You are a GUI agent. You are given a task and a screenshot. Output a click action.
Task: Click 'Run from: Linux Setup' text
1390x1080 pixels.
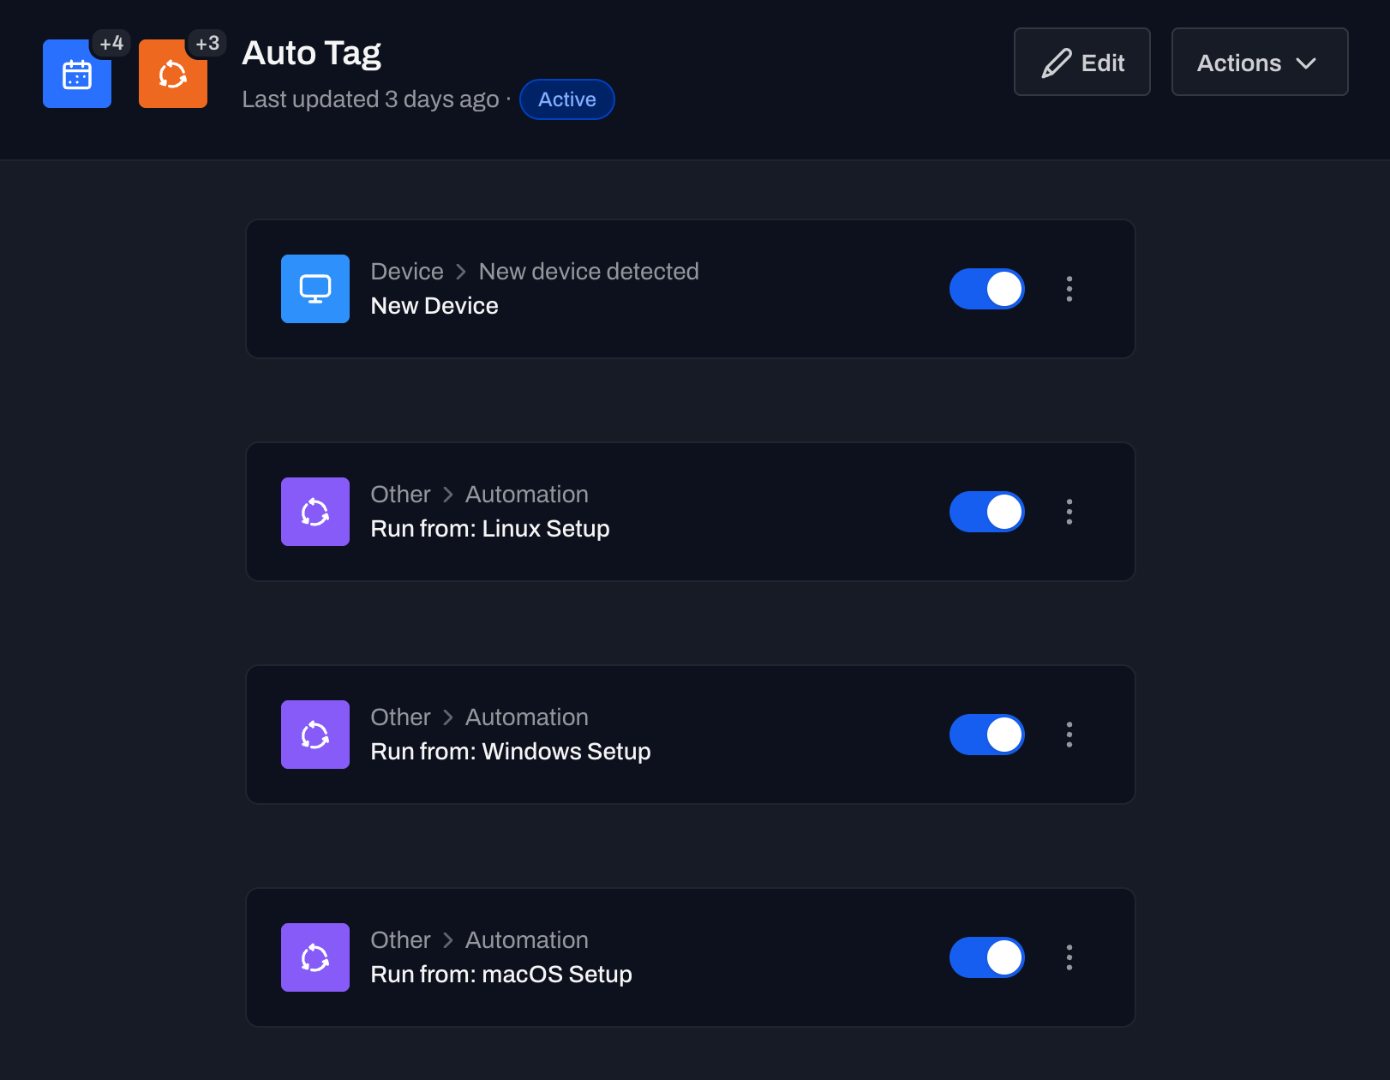click(x=490, y=529)
